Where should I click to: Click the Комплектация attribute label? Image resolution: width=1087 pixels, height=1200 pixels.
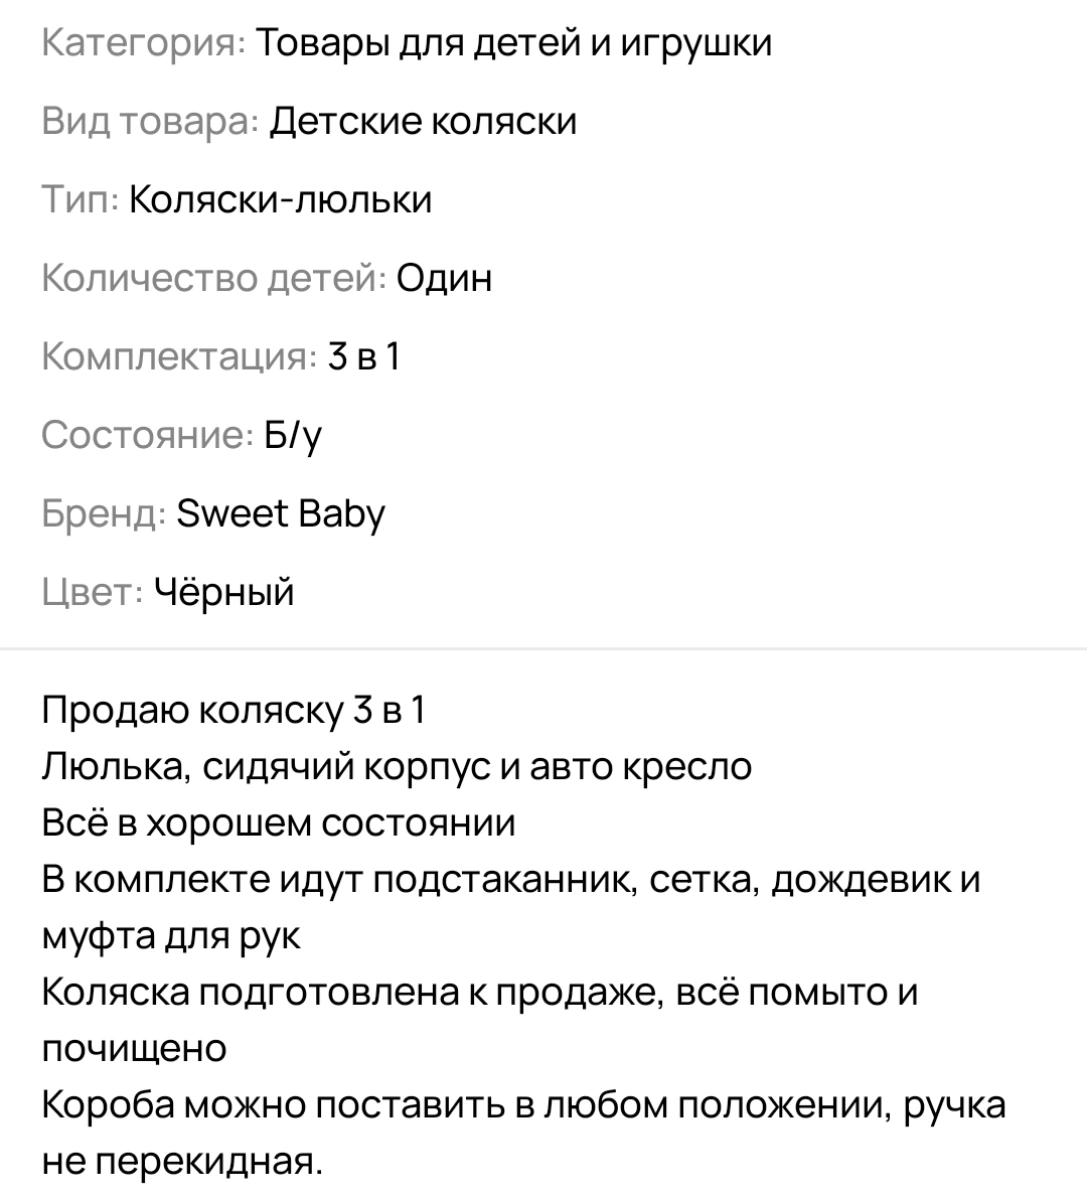(x=178, y=356)
